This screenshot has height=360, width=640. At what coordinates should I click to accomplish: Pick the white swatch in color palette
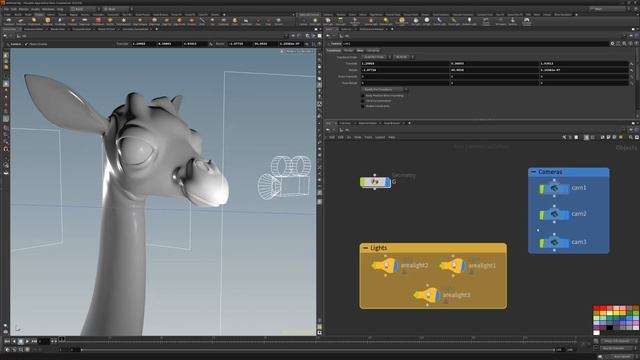[x=596, y=333]
